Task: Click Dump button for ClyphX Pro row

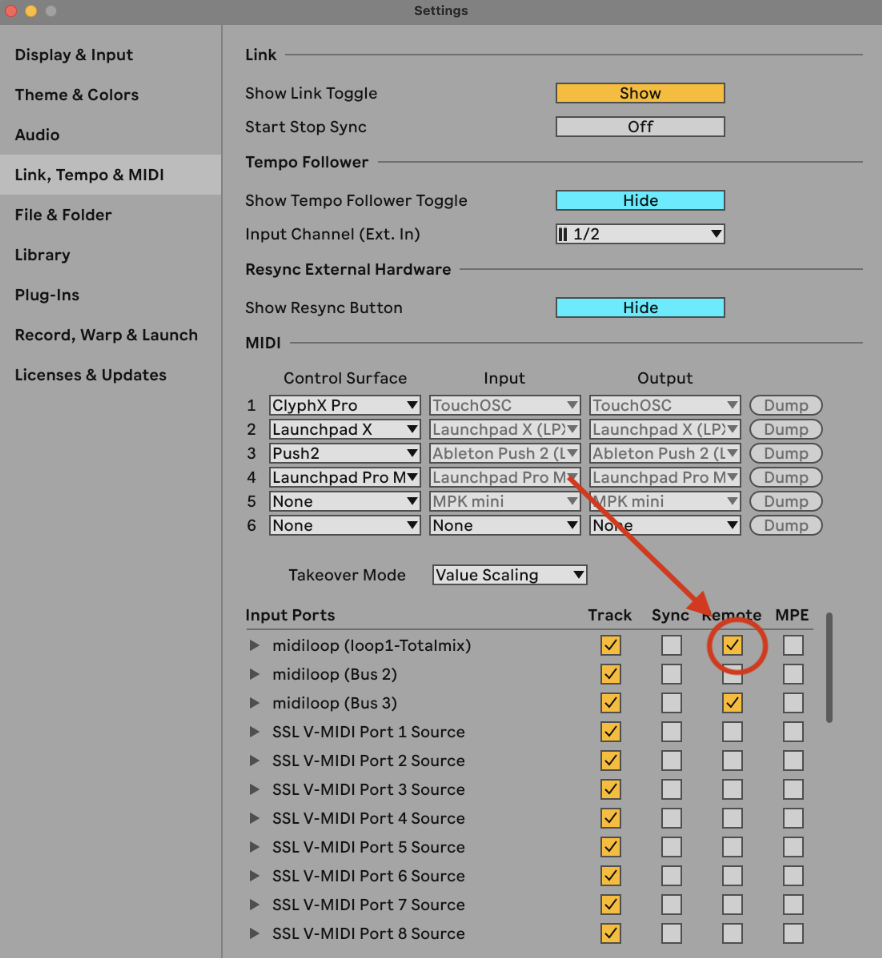Action: click(x=786, y=405)
